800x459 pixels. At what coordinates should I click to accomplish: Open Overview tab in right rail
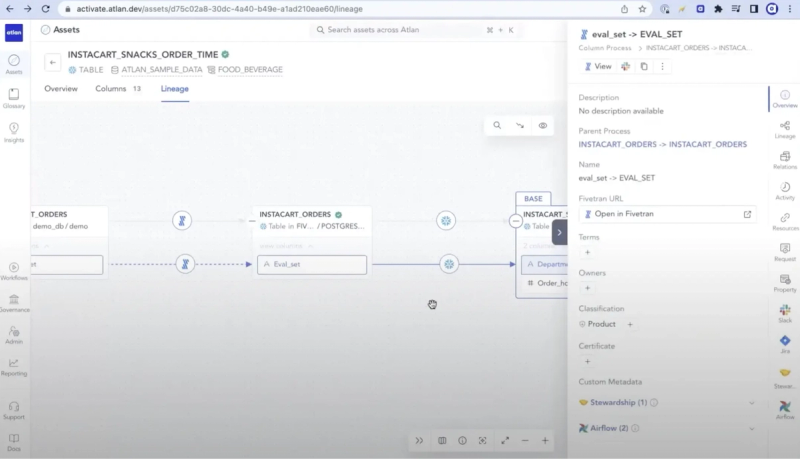tap(785, 99)
